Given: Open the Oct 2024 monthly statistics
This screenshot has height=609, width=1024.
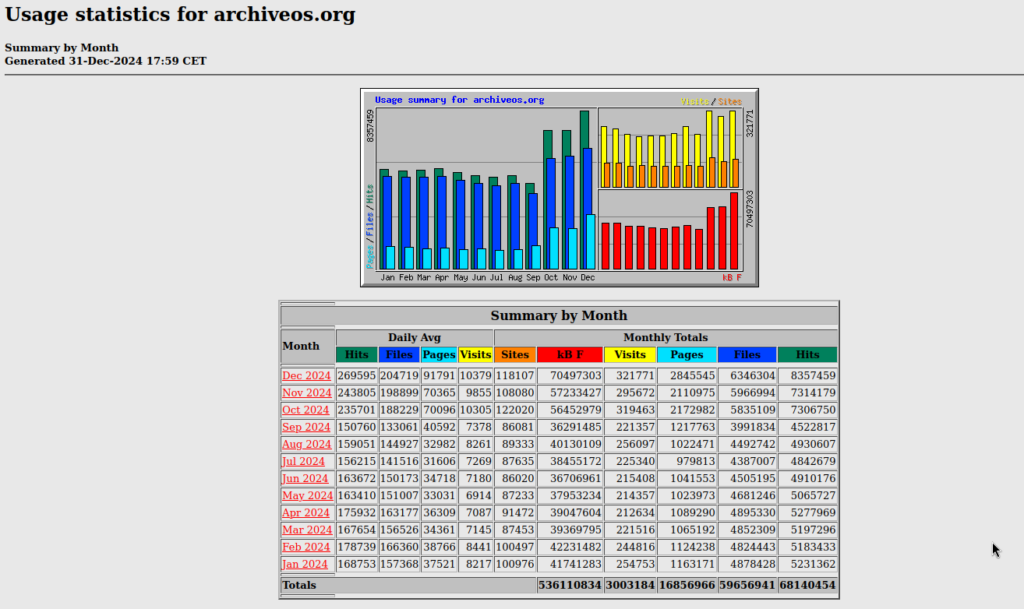Looking at the screenshot, I should tap(306, 409).
